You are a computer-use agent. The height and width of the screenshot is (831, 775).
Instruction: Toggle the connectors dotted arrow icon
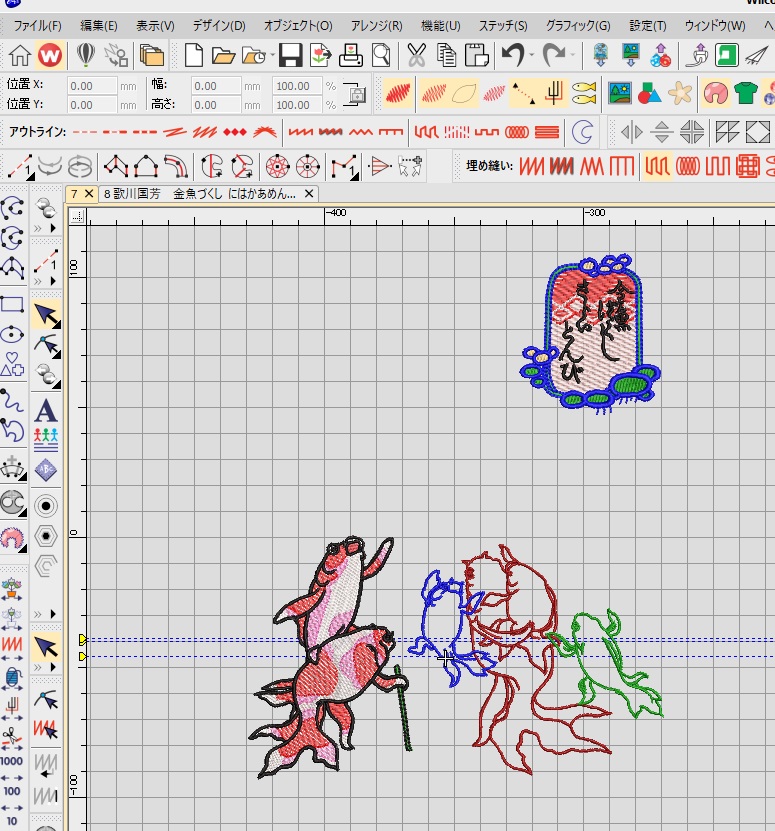coord(523,94)
